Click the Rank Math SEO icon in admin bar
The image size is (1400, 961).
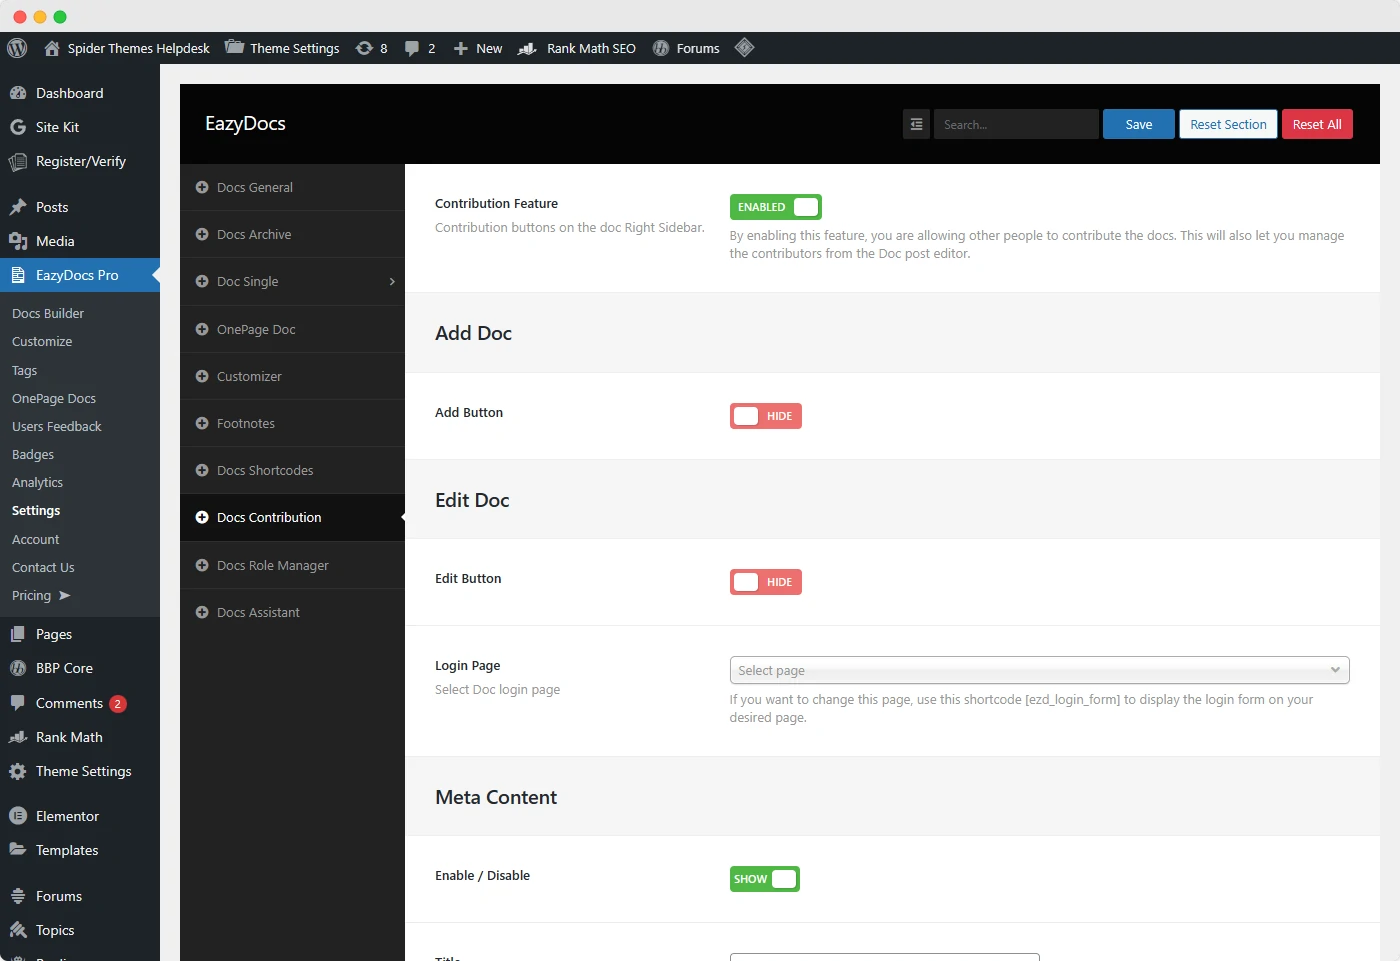tap(526, 48)
